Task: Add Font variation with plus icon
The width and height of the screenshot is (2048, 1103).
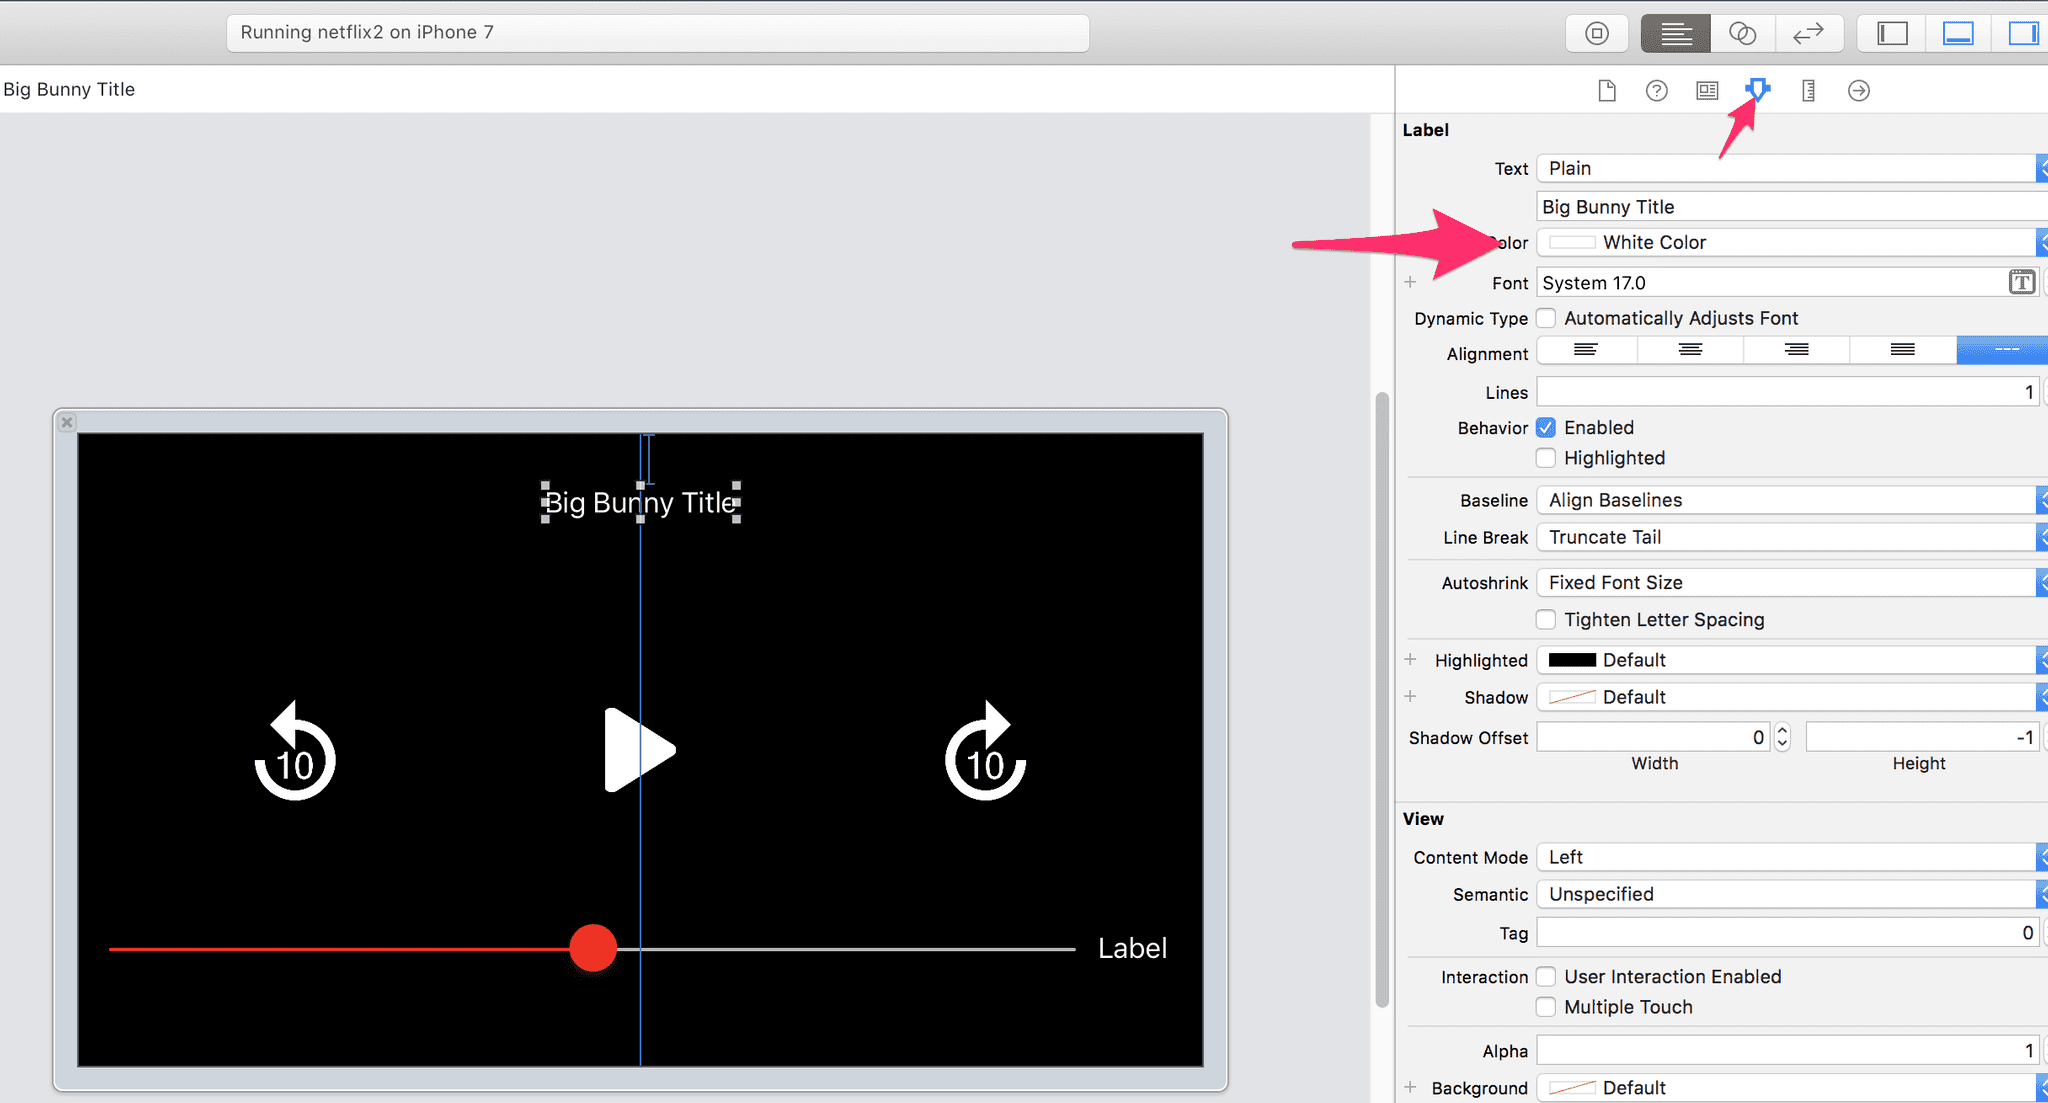Action: click(1410, 282)
